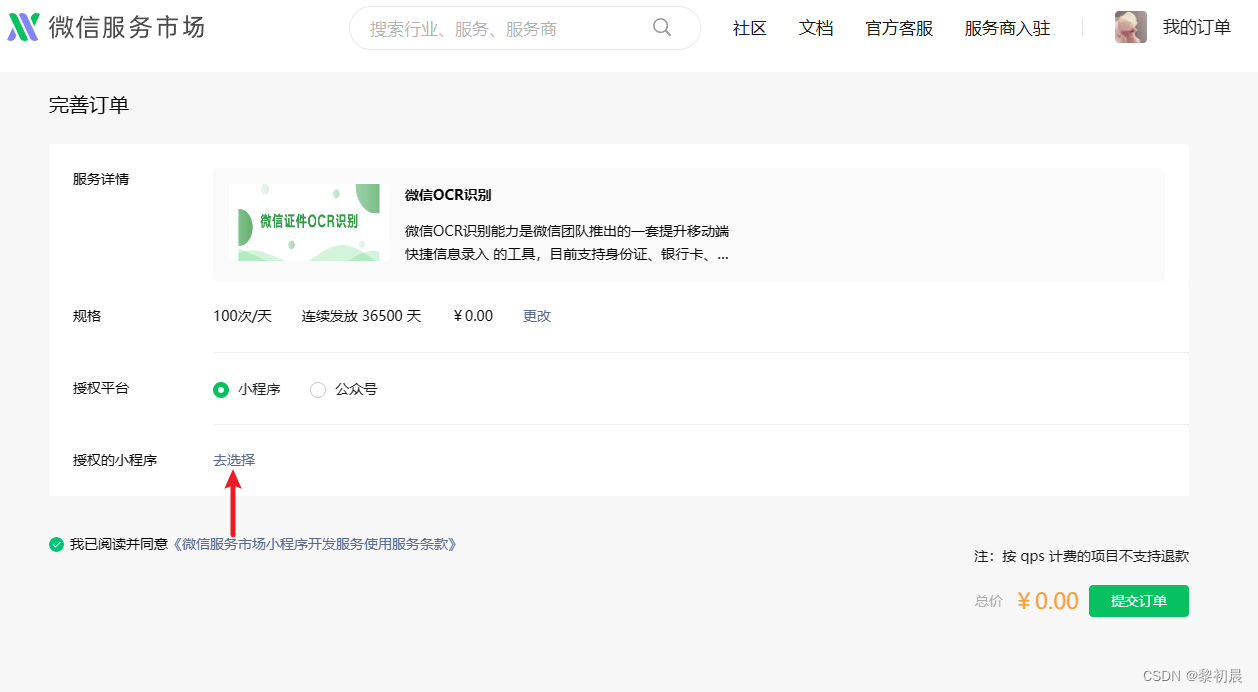The width and height of the screenshot is (1258, 692).
Task: Click the 授权的小程序 label
Action: click(115, 460)
